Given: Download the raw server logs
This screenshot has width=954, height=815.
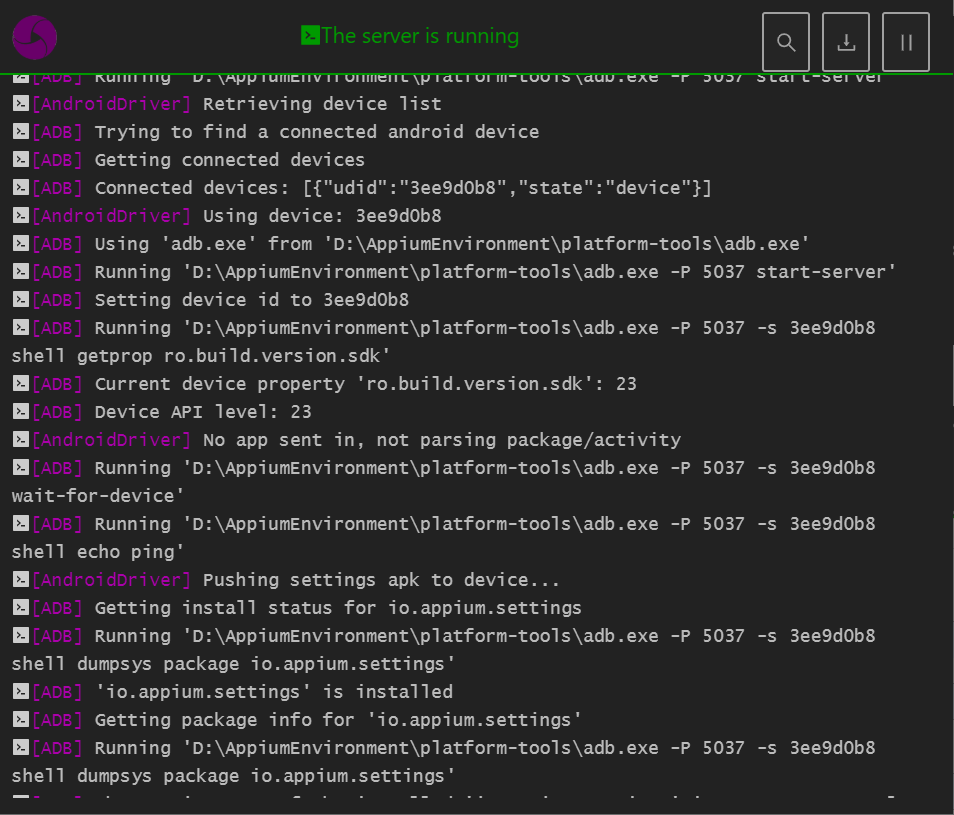Looking at the screenshot, I should [x=846, y=42].
